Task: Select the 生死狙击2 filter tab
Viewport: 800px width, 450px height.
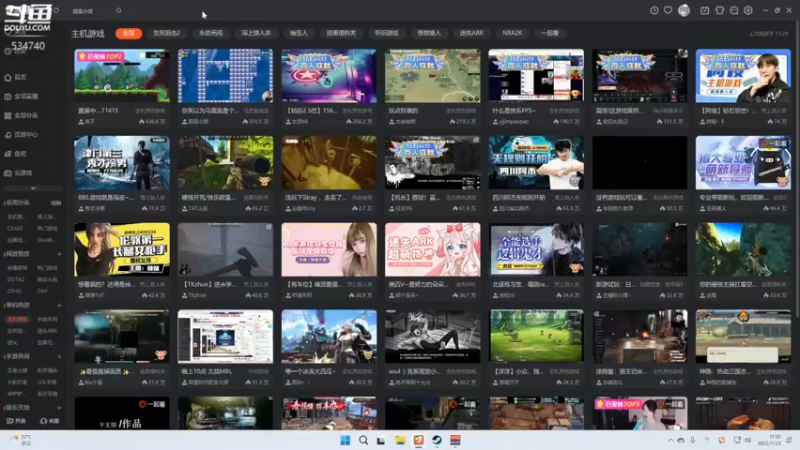Action: pos(167,33)
